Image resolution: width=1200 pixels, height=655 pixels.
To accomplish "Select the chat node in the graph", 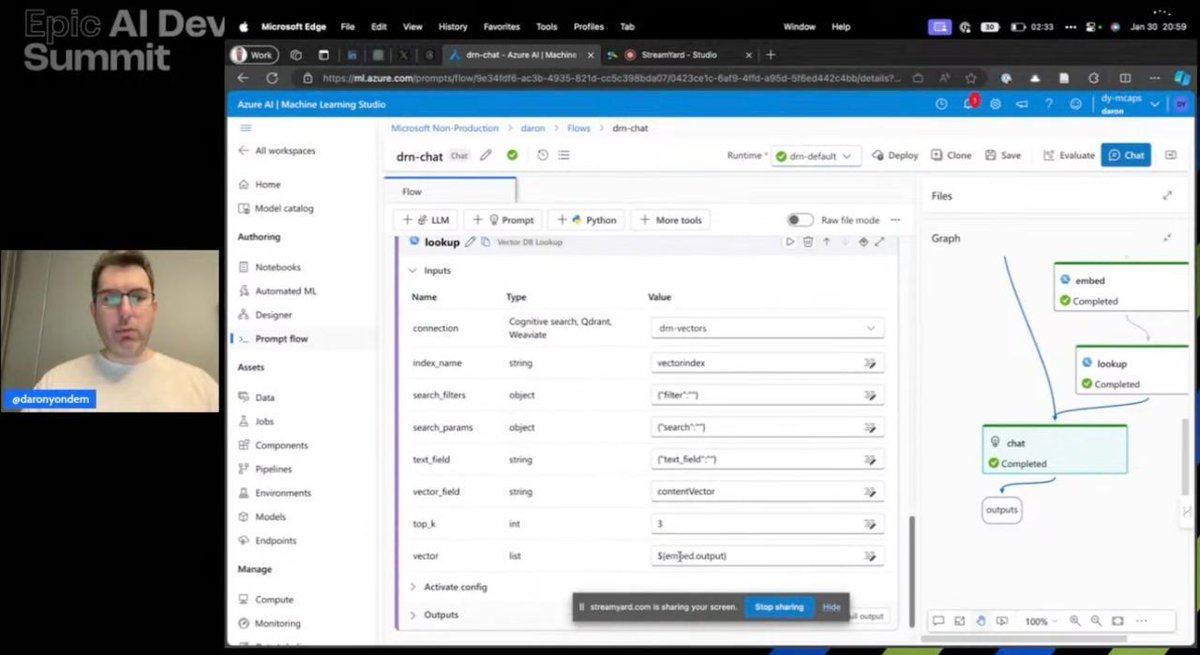I will coord(1054,450).
